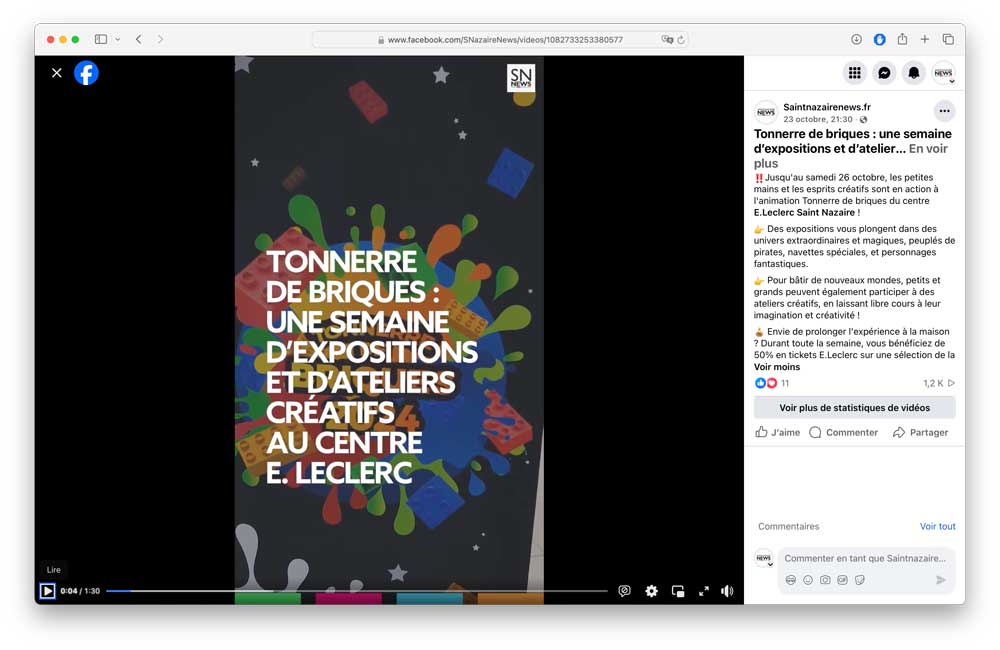Screen dimensions: 1000x650
Task: Open the 23 octobre, 21:30 timestamp
Action: 818,119
